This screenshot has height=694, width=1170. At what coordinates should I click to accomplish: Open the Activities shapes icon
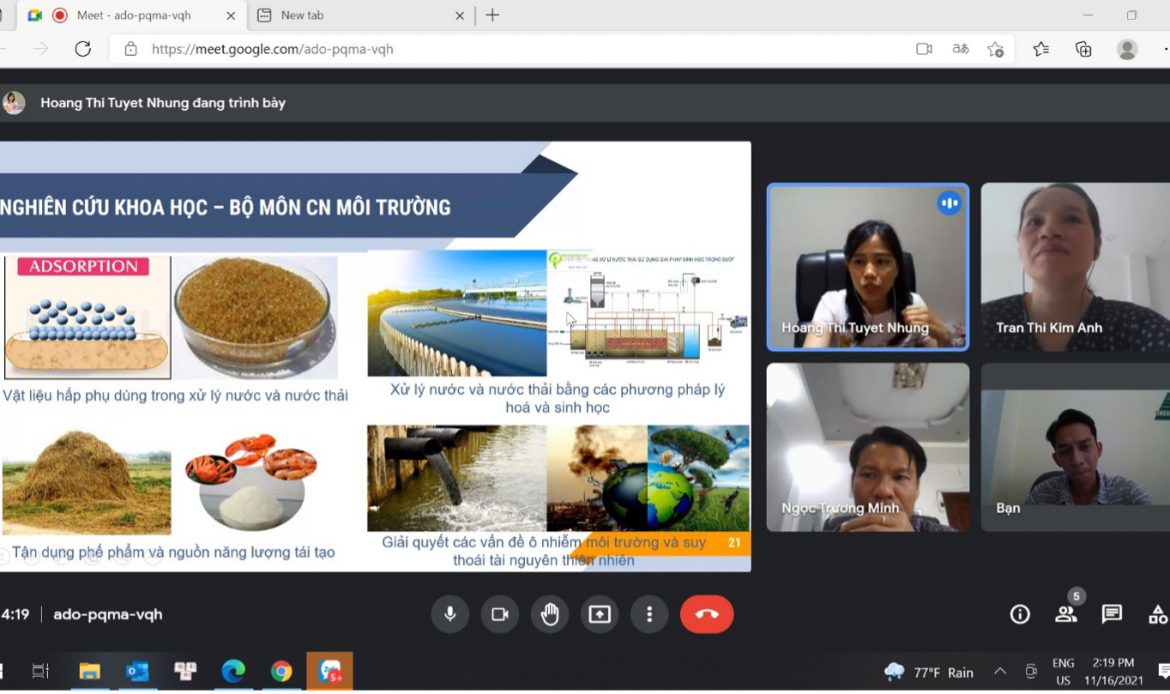pyautogui.click(x=1158, y=614)
